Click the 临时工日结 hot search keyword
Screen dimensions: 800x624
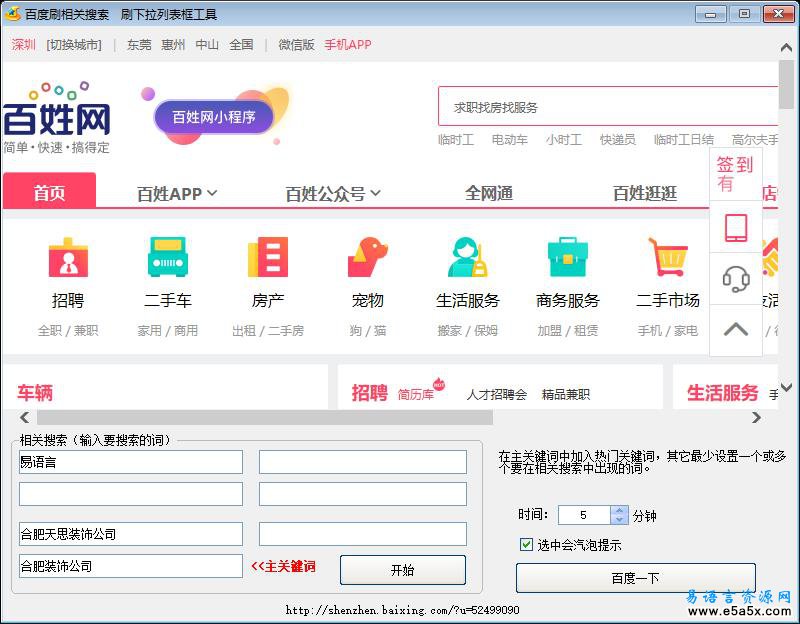[684, 139]
